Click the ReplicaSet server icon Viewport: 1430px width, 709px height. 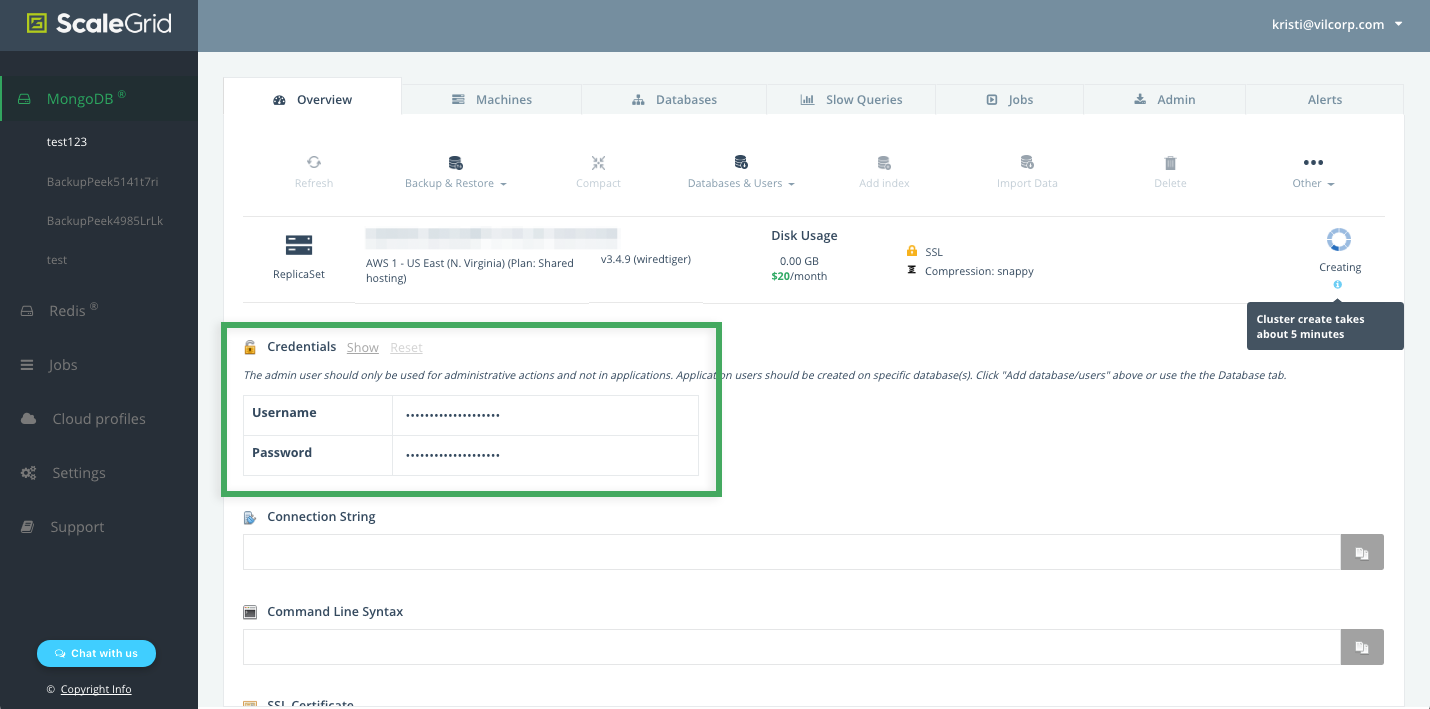pyautogui.click(x=299, y=245)
